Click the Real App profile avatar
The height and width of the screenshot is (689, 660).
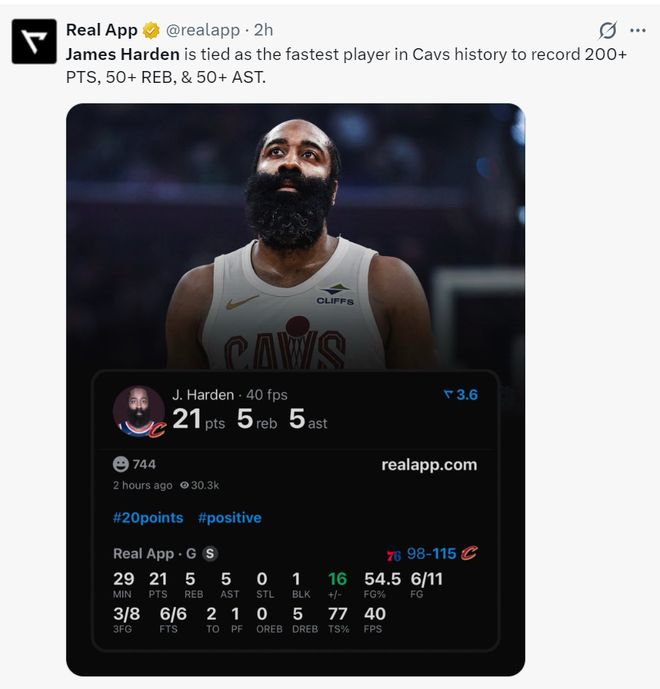tap(34, 41)
